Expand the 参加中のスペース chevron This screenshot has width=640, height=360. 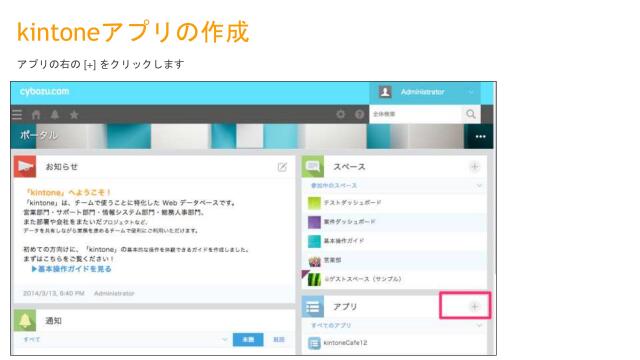coord(479,186)
